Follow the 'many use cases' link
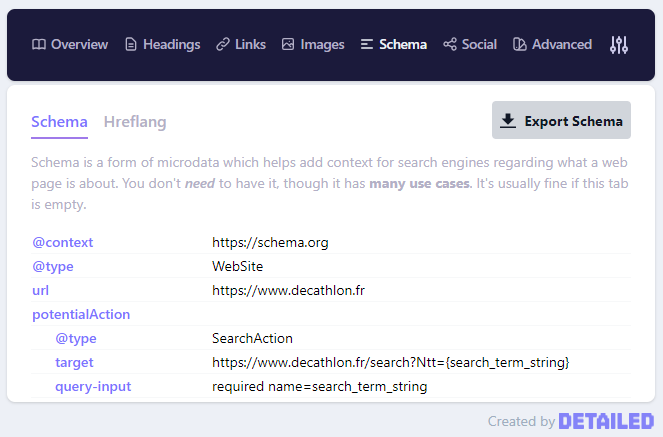This screenshot has width=663, height=437. point(419,184)
